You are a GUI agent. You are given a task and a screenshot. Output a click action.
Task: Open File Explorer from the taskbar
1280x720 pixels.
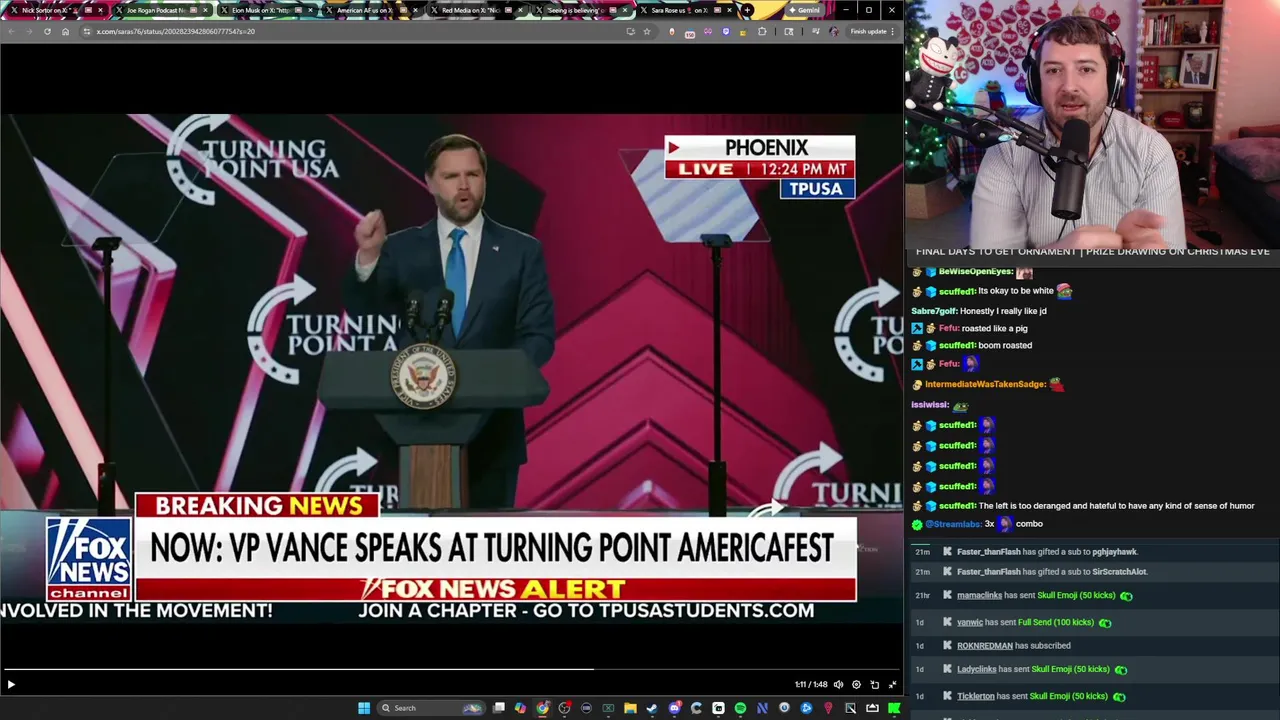tap(630, 708)
